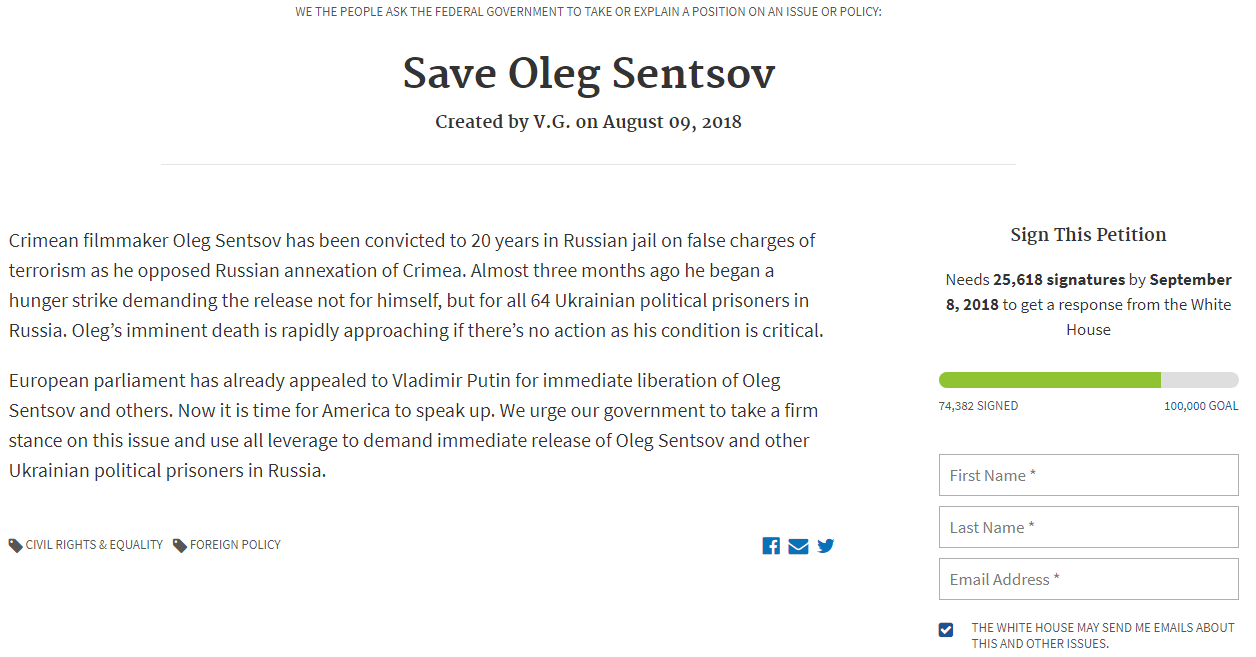Click the 100,000 Goal label
This screenshot has width=1256, height=657.
coord(1200,406)
